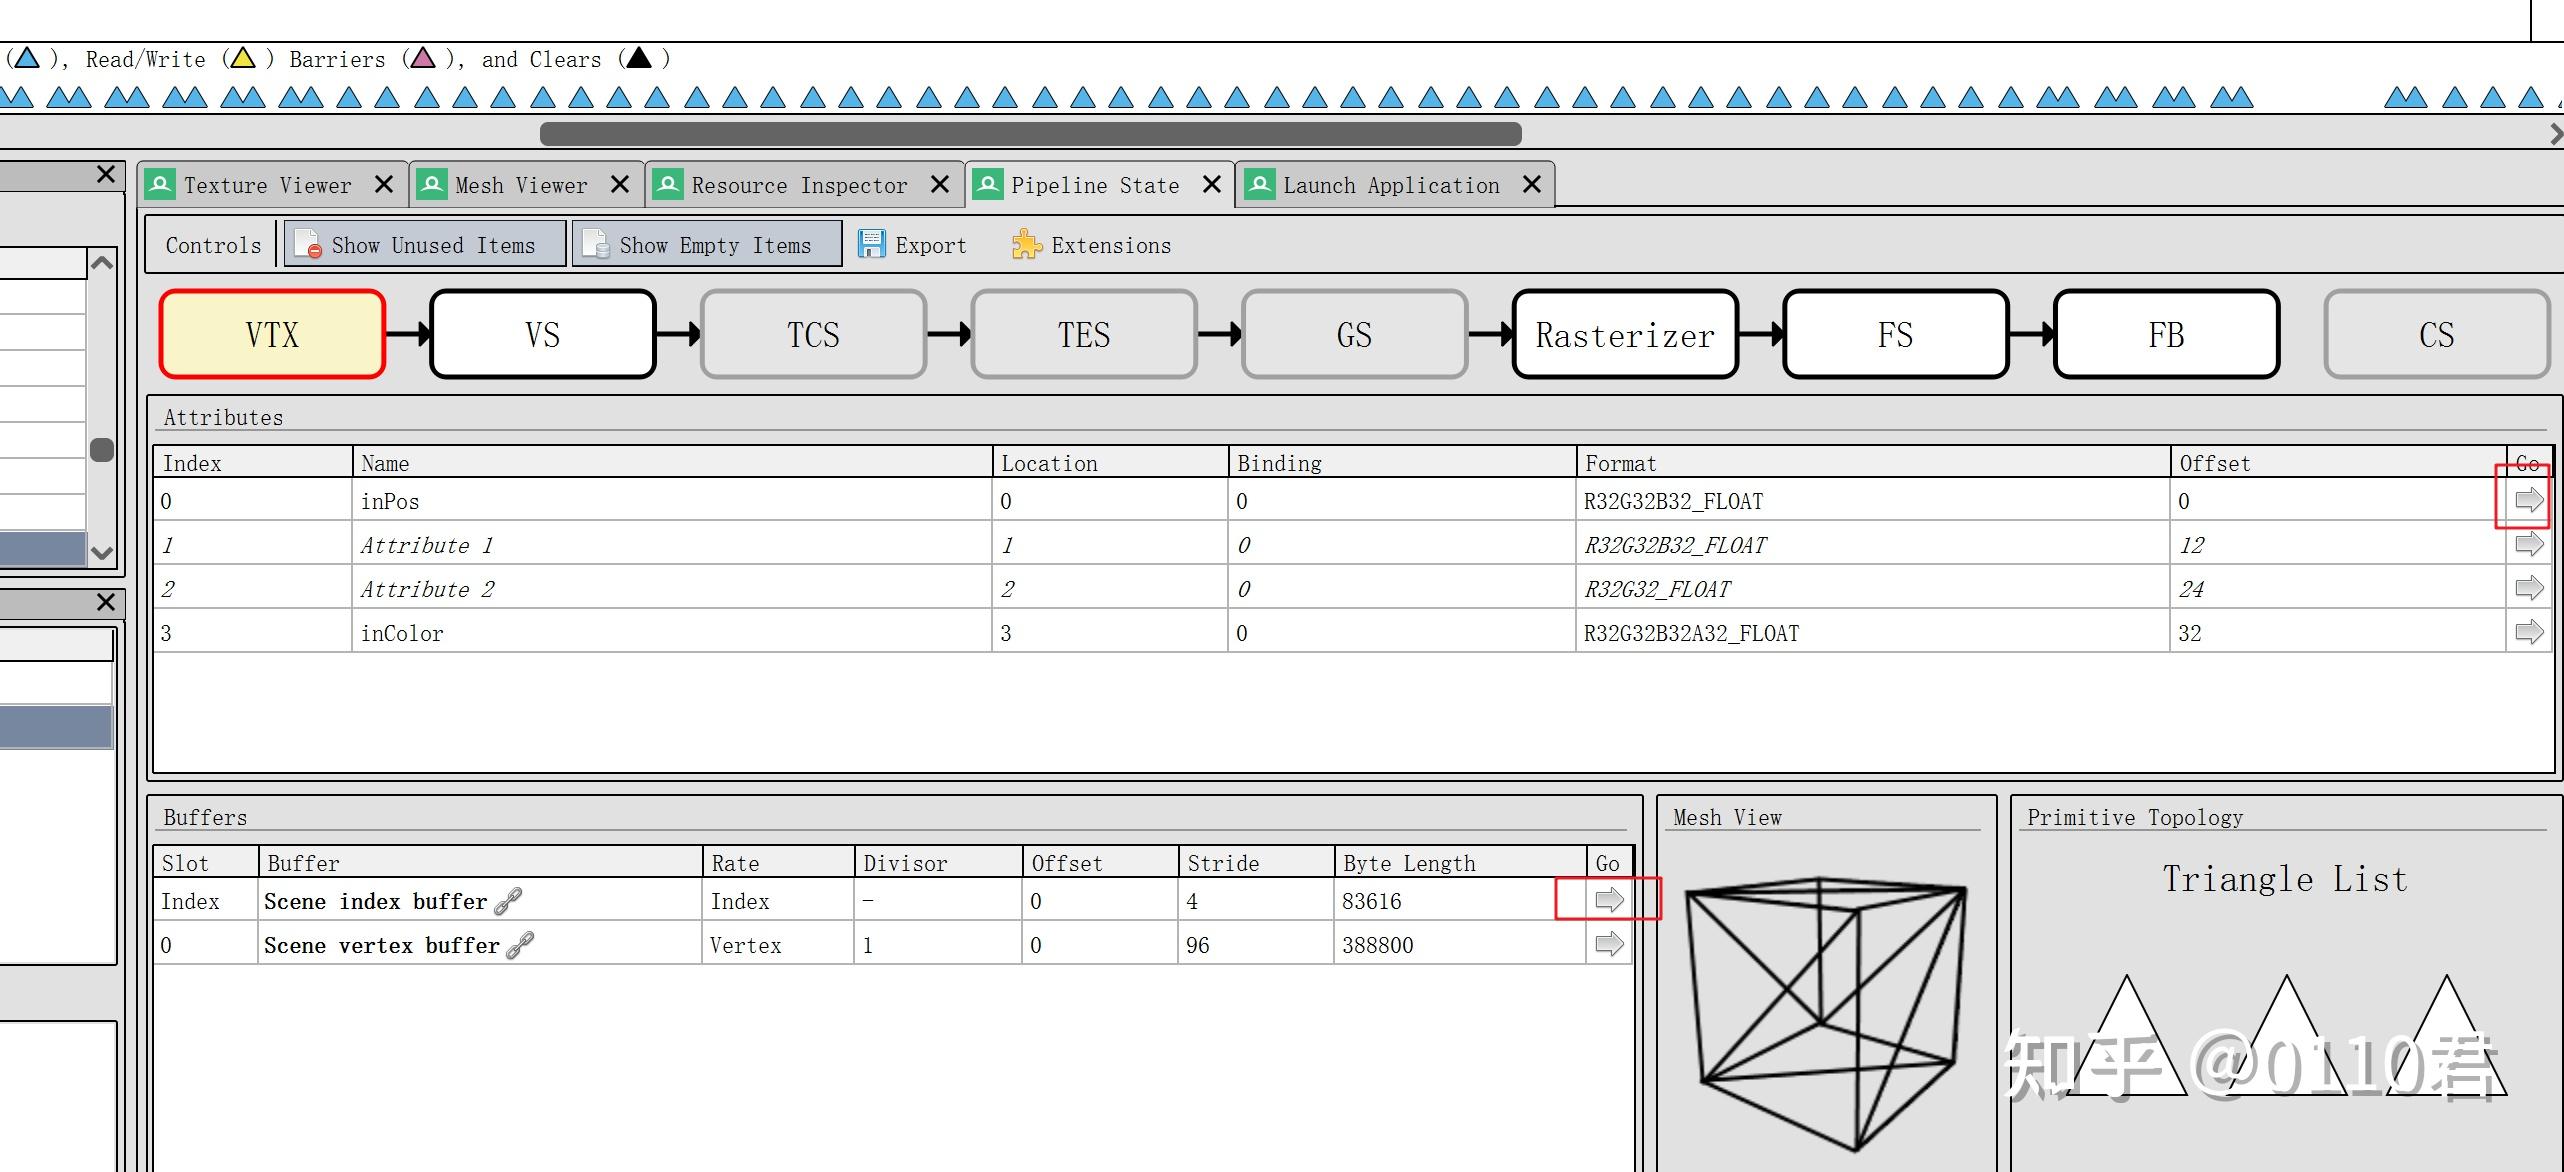The image size is (2564, 1172).
Task: Click Go arrow for inColor attribute
Action: 2528,632
